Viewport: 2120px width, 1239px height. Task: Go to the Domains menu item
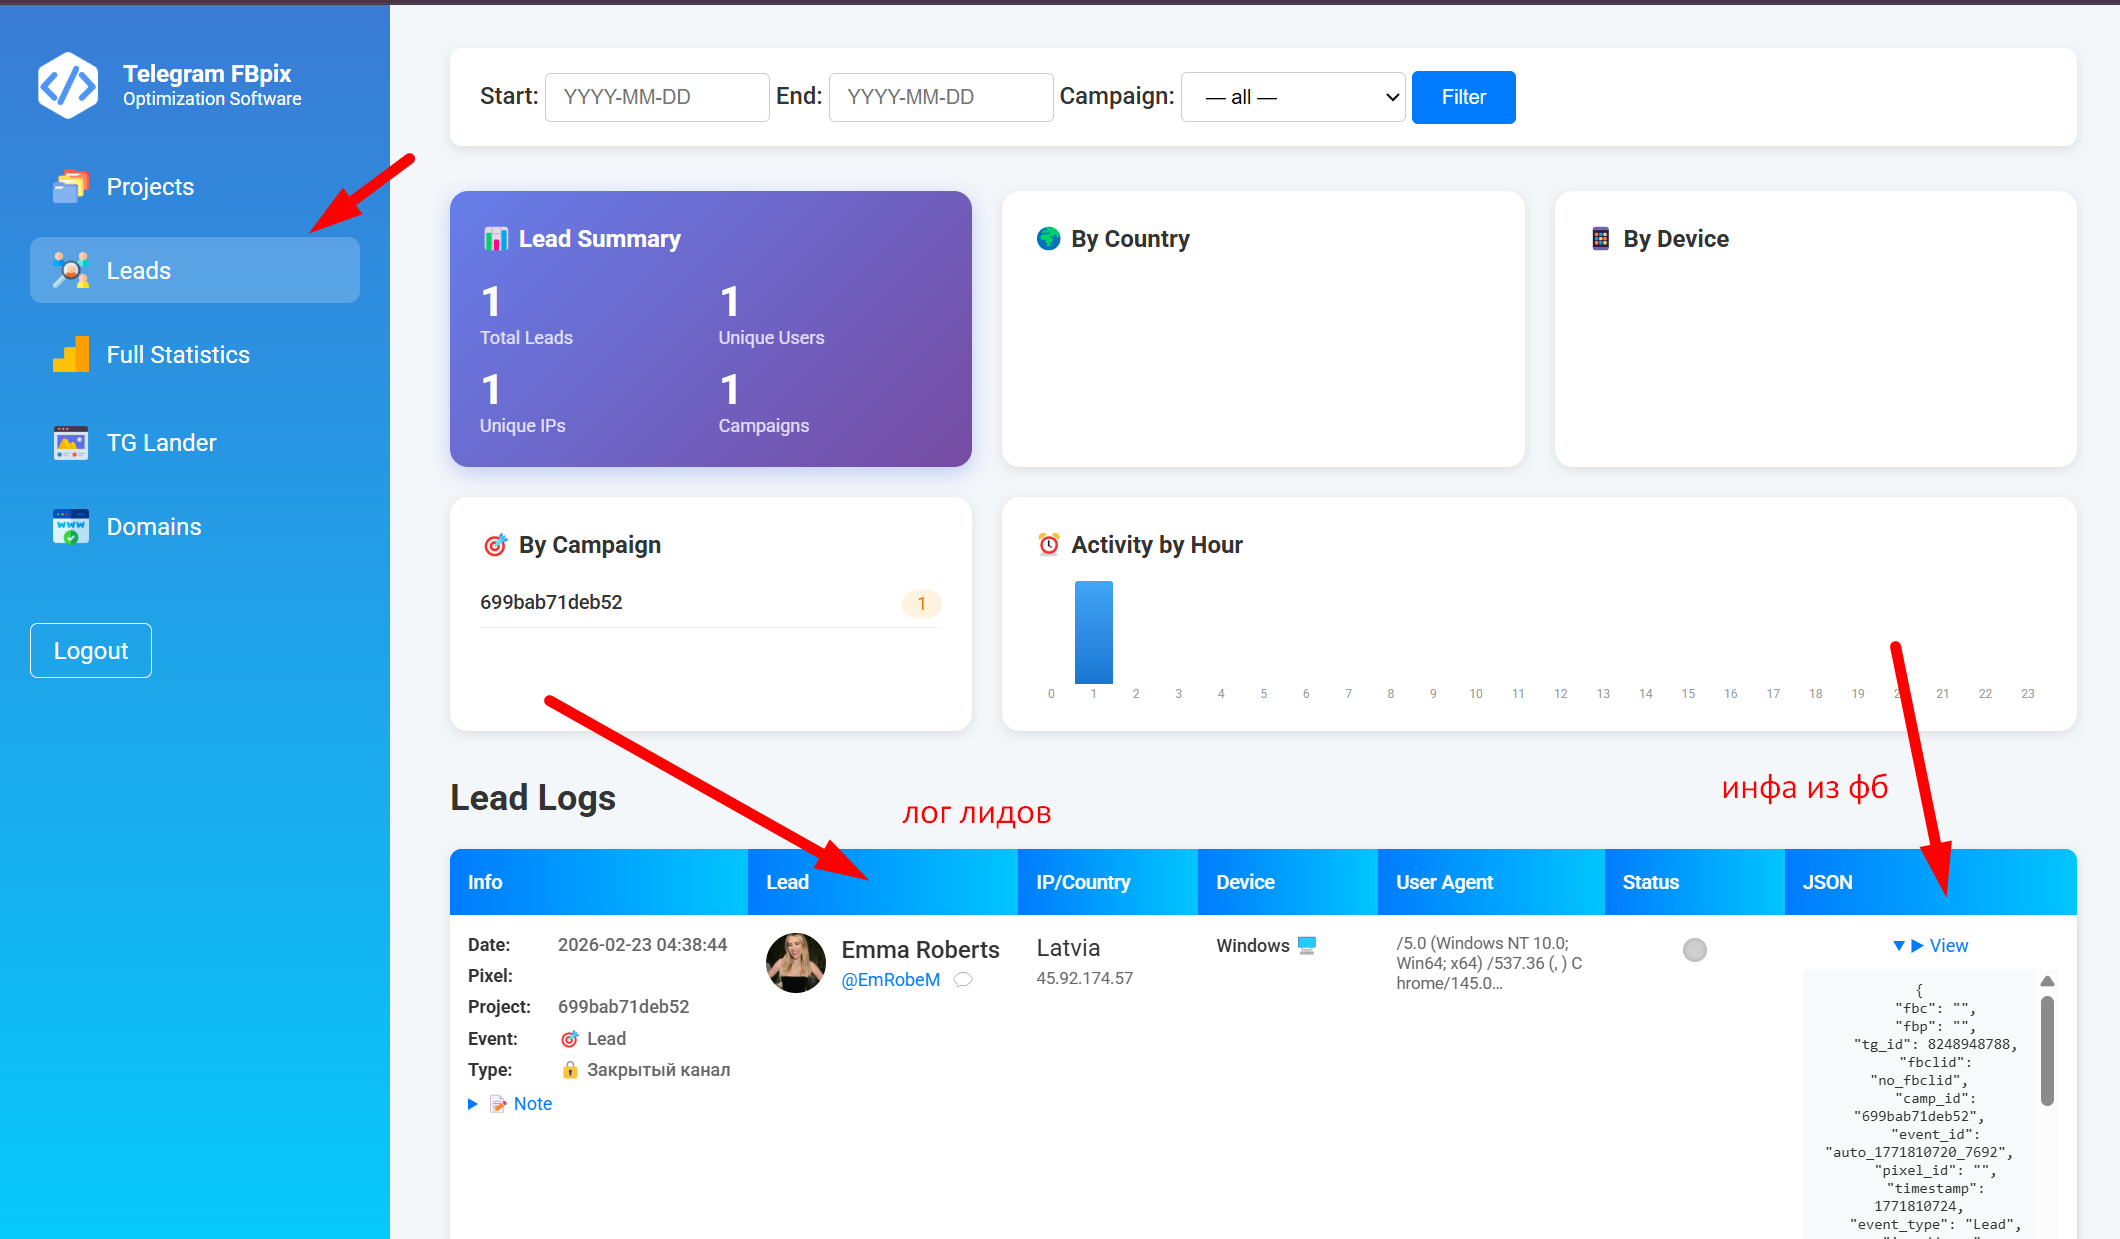[154, 527]
